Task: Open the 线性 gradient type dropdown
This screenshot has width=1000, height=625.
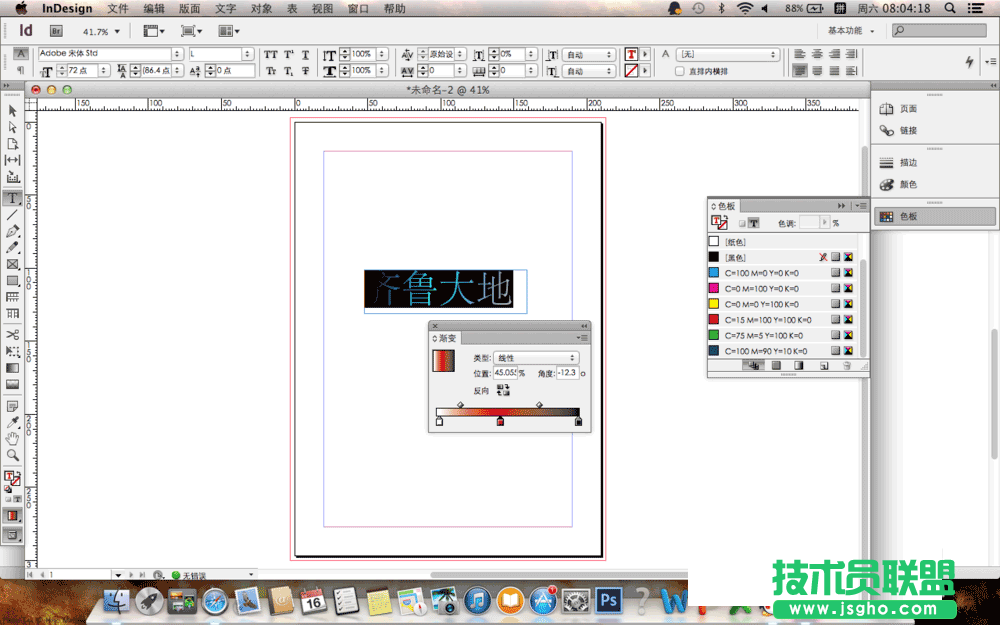Action: (x=535, y=358)
